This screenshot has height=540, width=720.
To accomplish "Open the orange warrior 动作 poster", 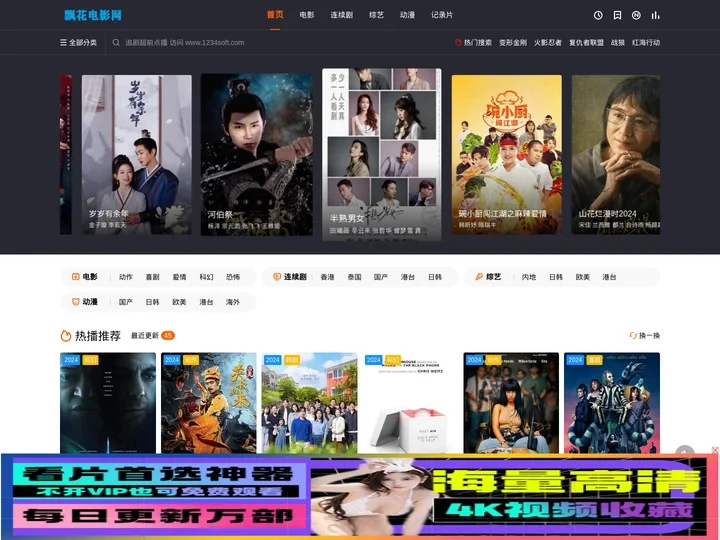I will pos(208,403).
